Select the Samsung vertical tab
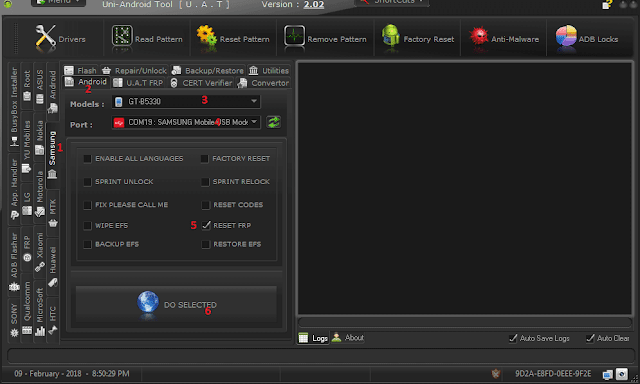 tap(52, 156)
